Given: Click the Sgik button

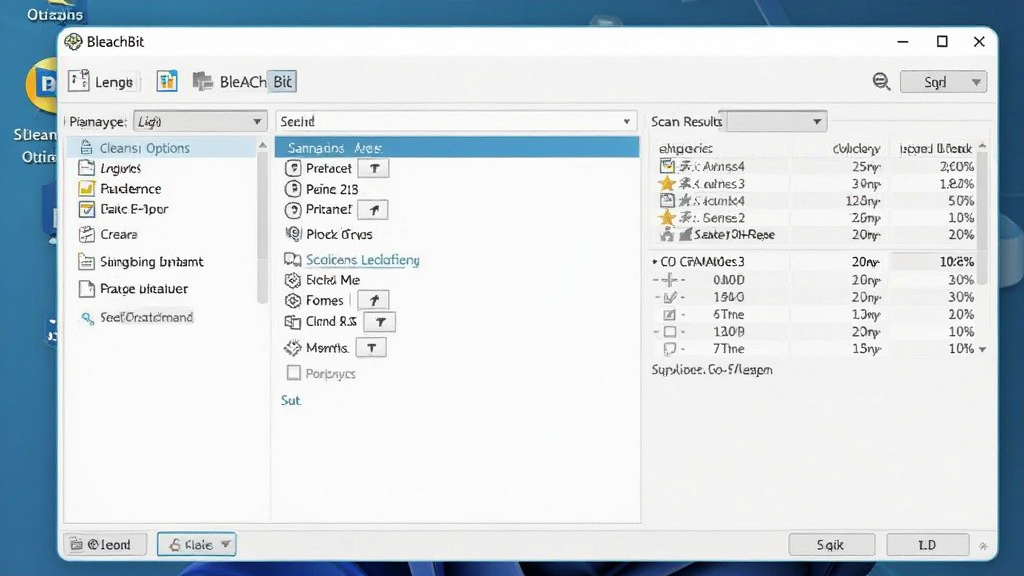Looking at the screenshot, I should click(x=831, y=545).
